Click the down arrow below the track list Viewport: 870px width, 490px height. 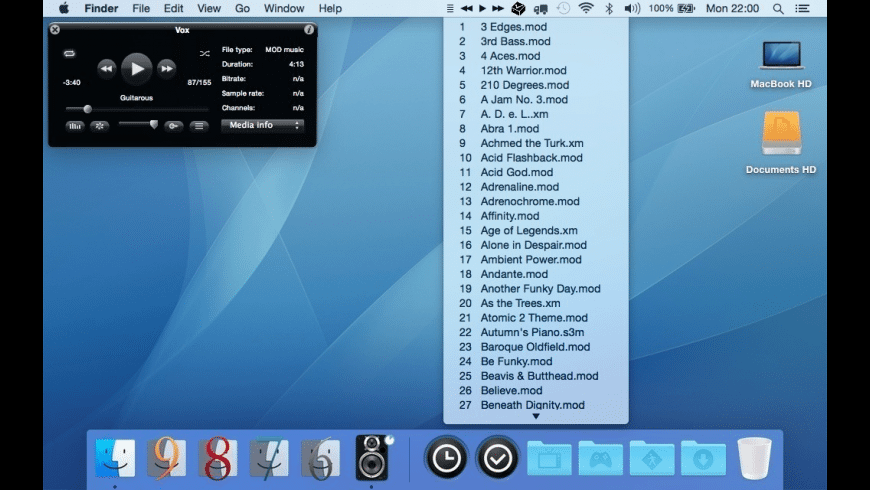point(535,416)
